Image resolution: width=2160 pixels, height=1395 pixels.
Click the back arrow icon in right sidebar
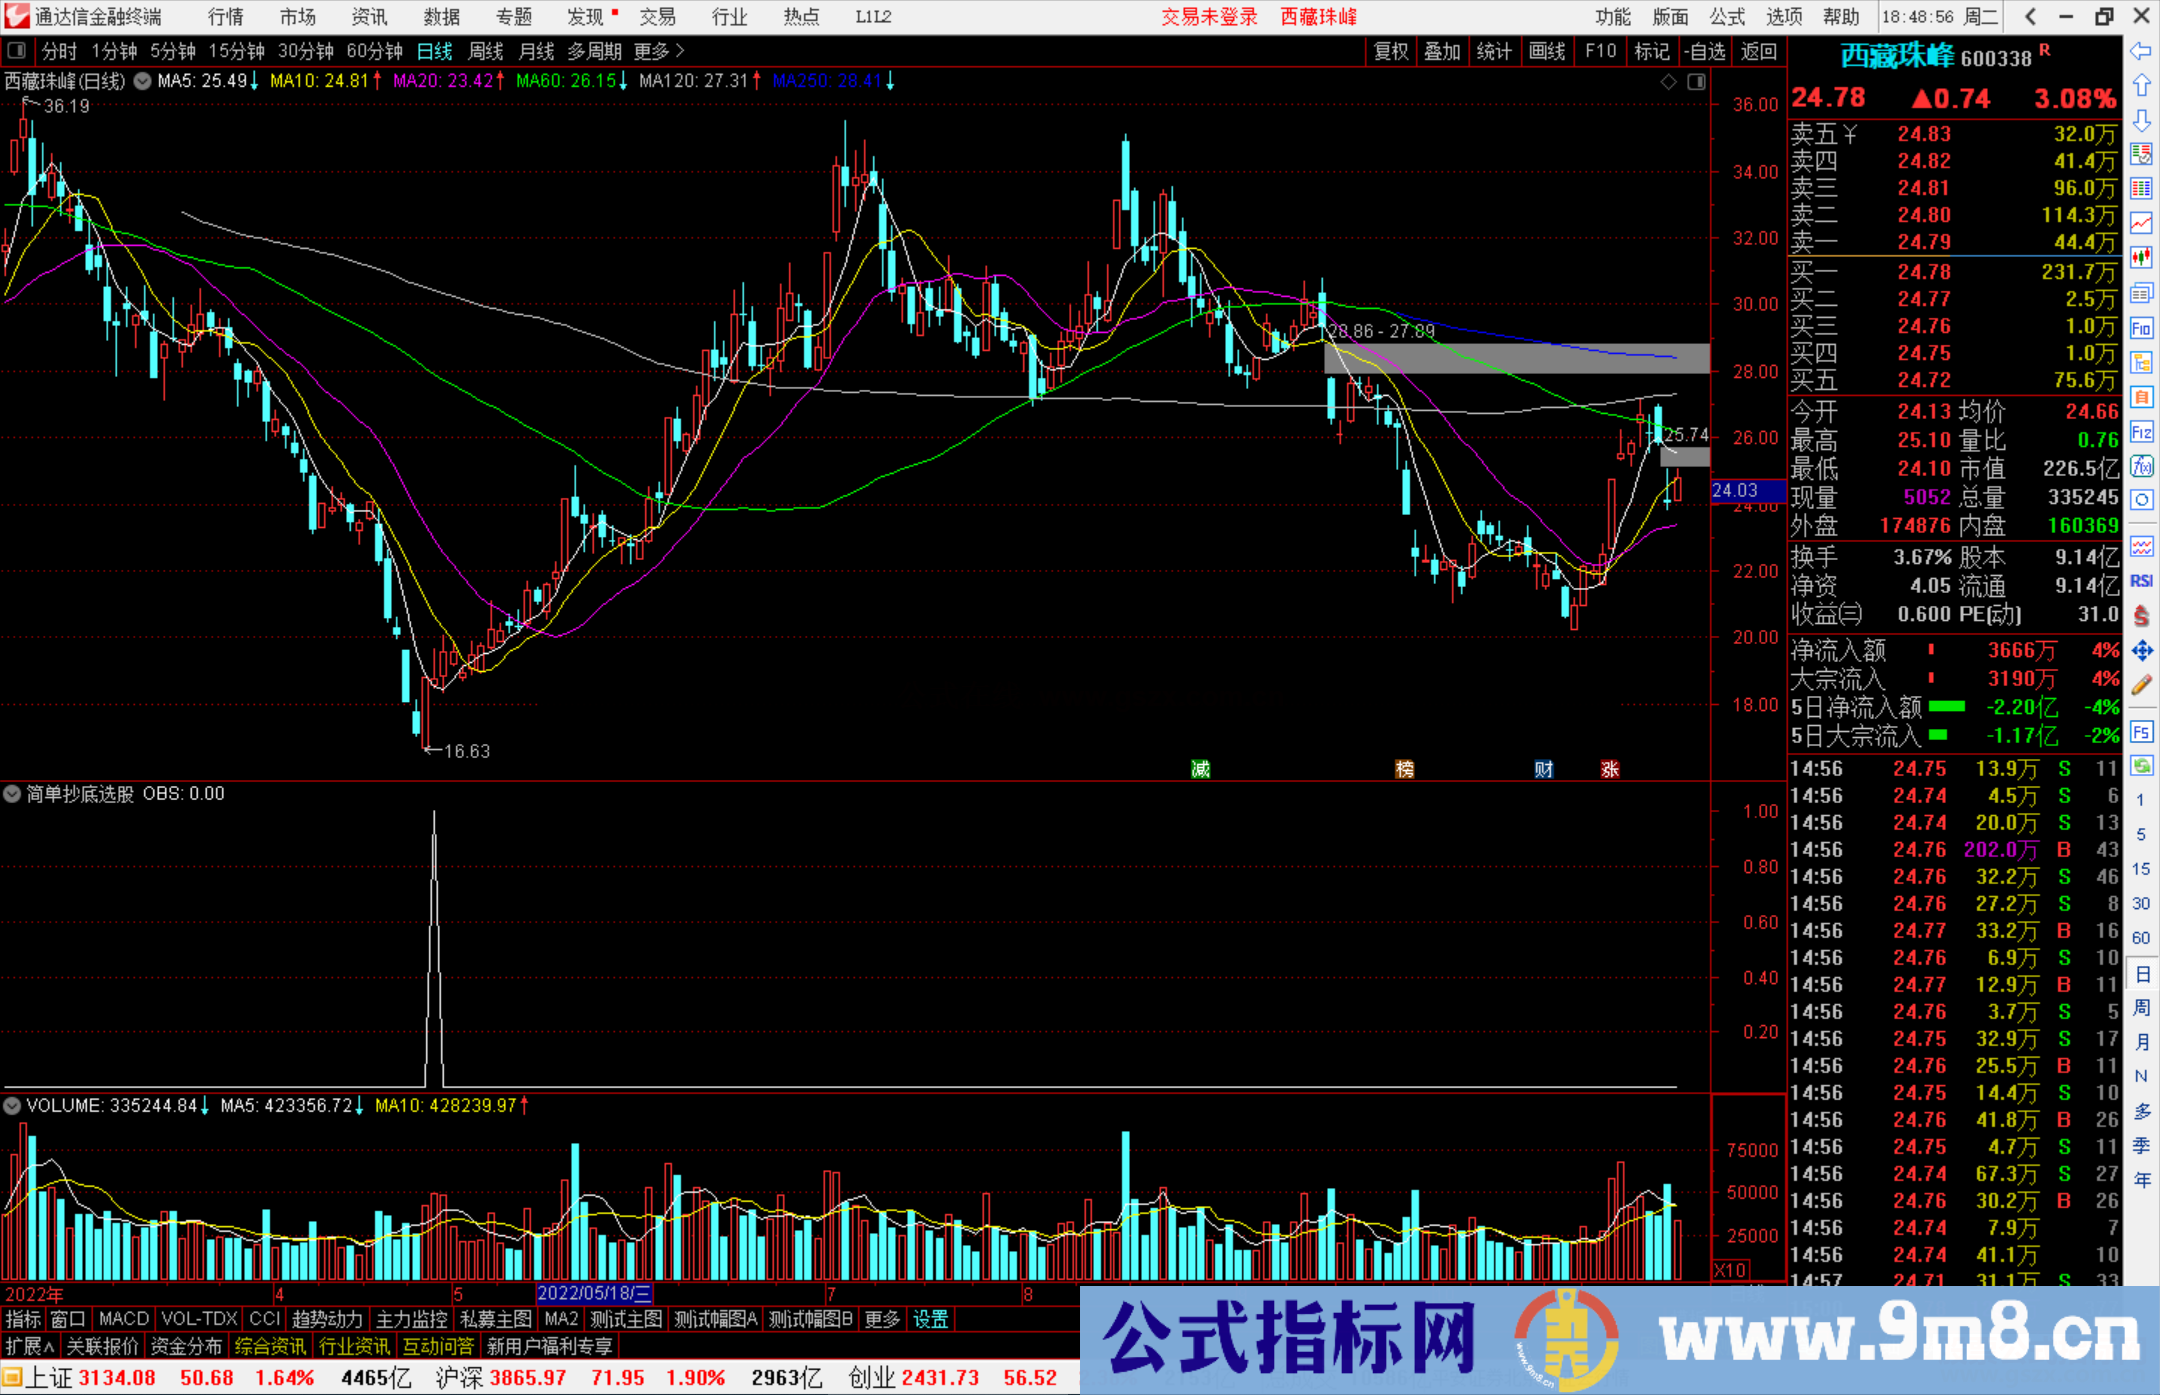click(2141, 51)
